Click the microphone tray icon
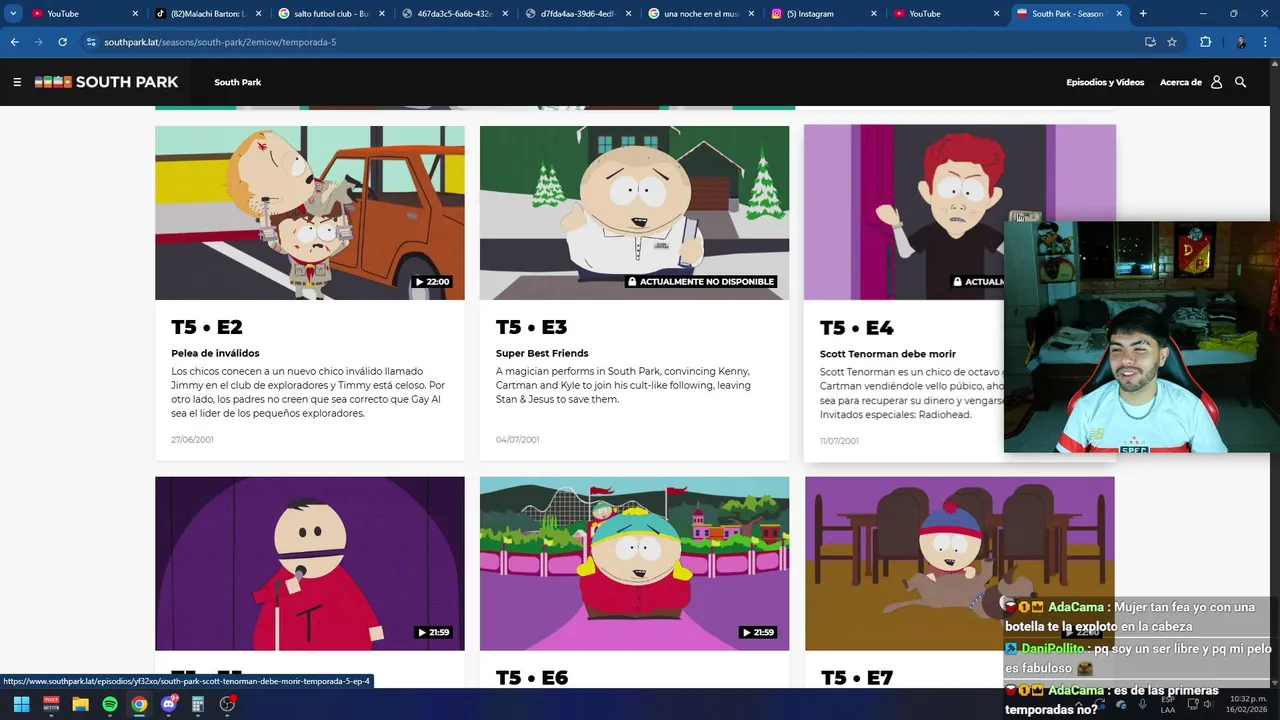1280x720 pixels. click(1142, 704)
